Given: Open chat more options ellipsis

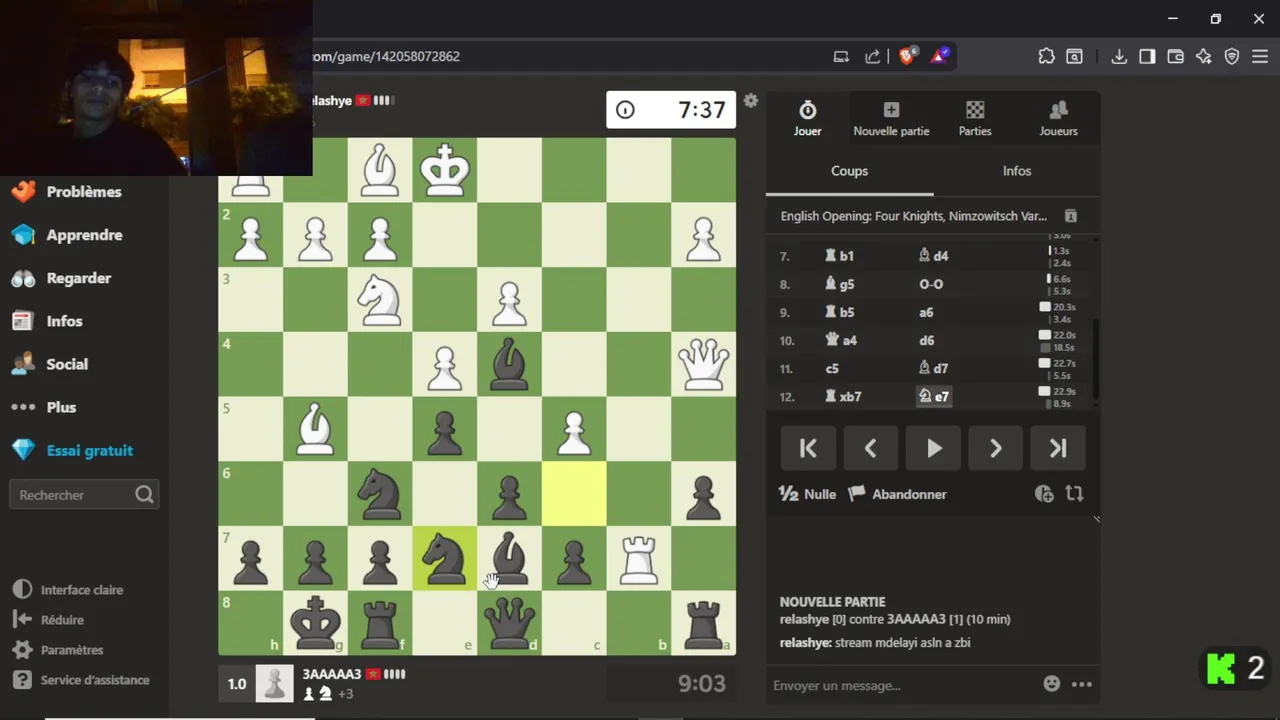Looking at the screenshot, I should (1082, 685).
